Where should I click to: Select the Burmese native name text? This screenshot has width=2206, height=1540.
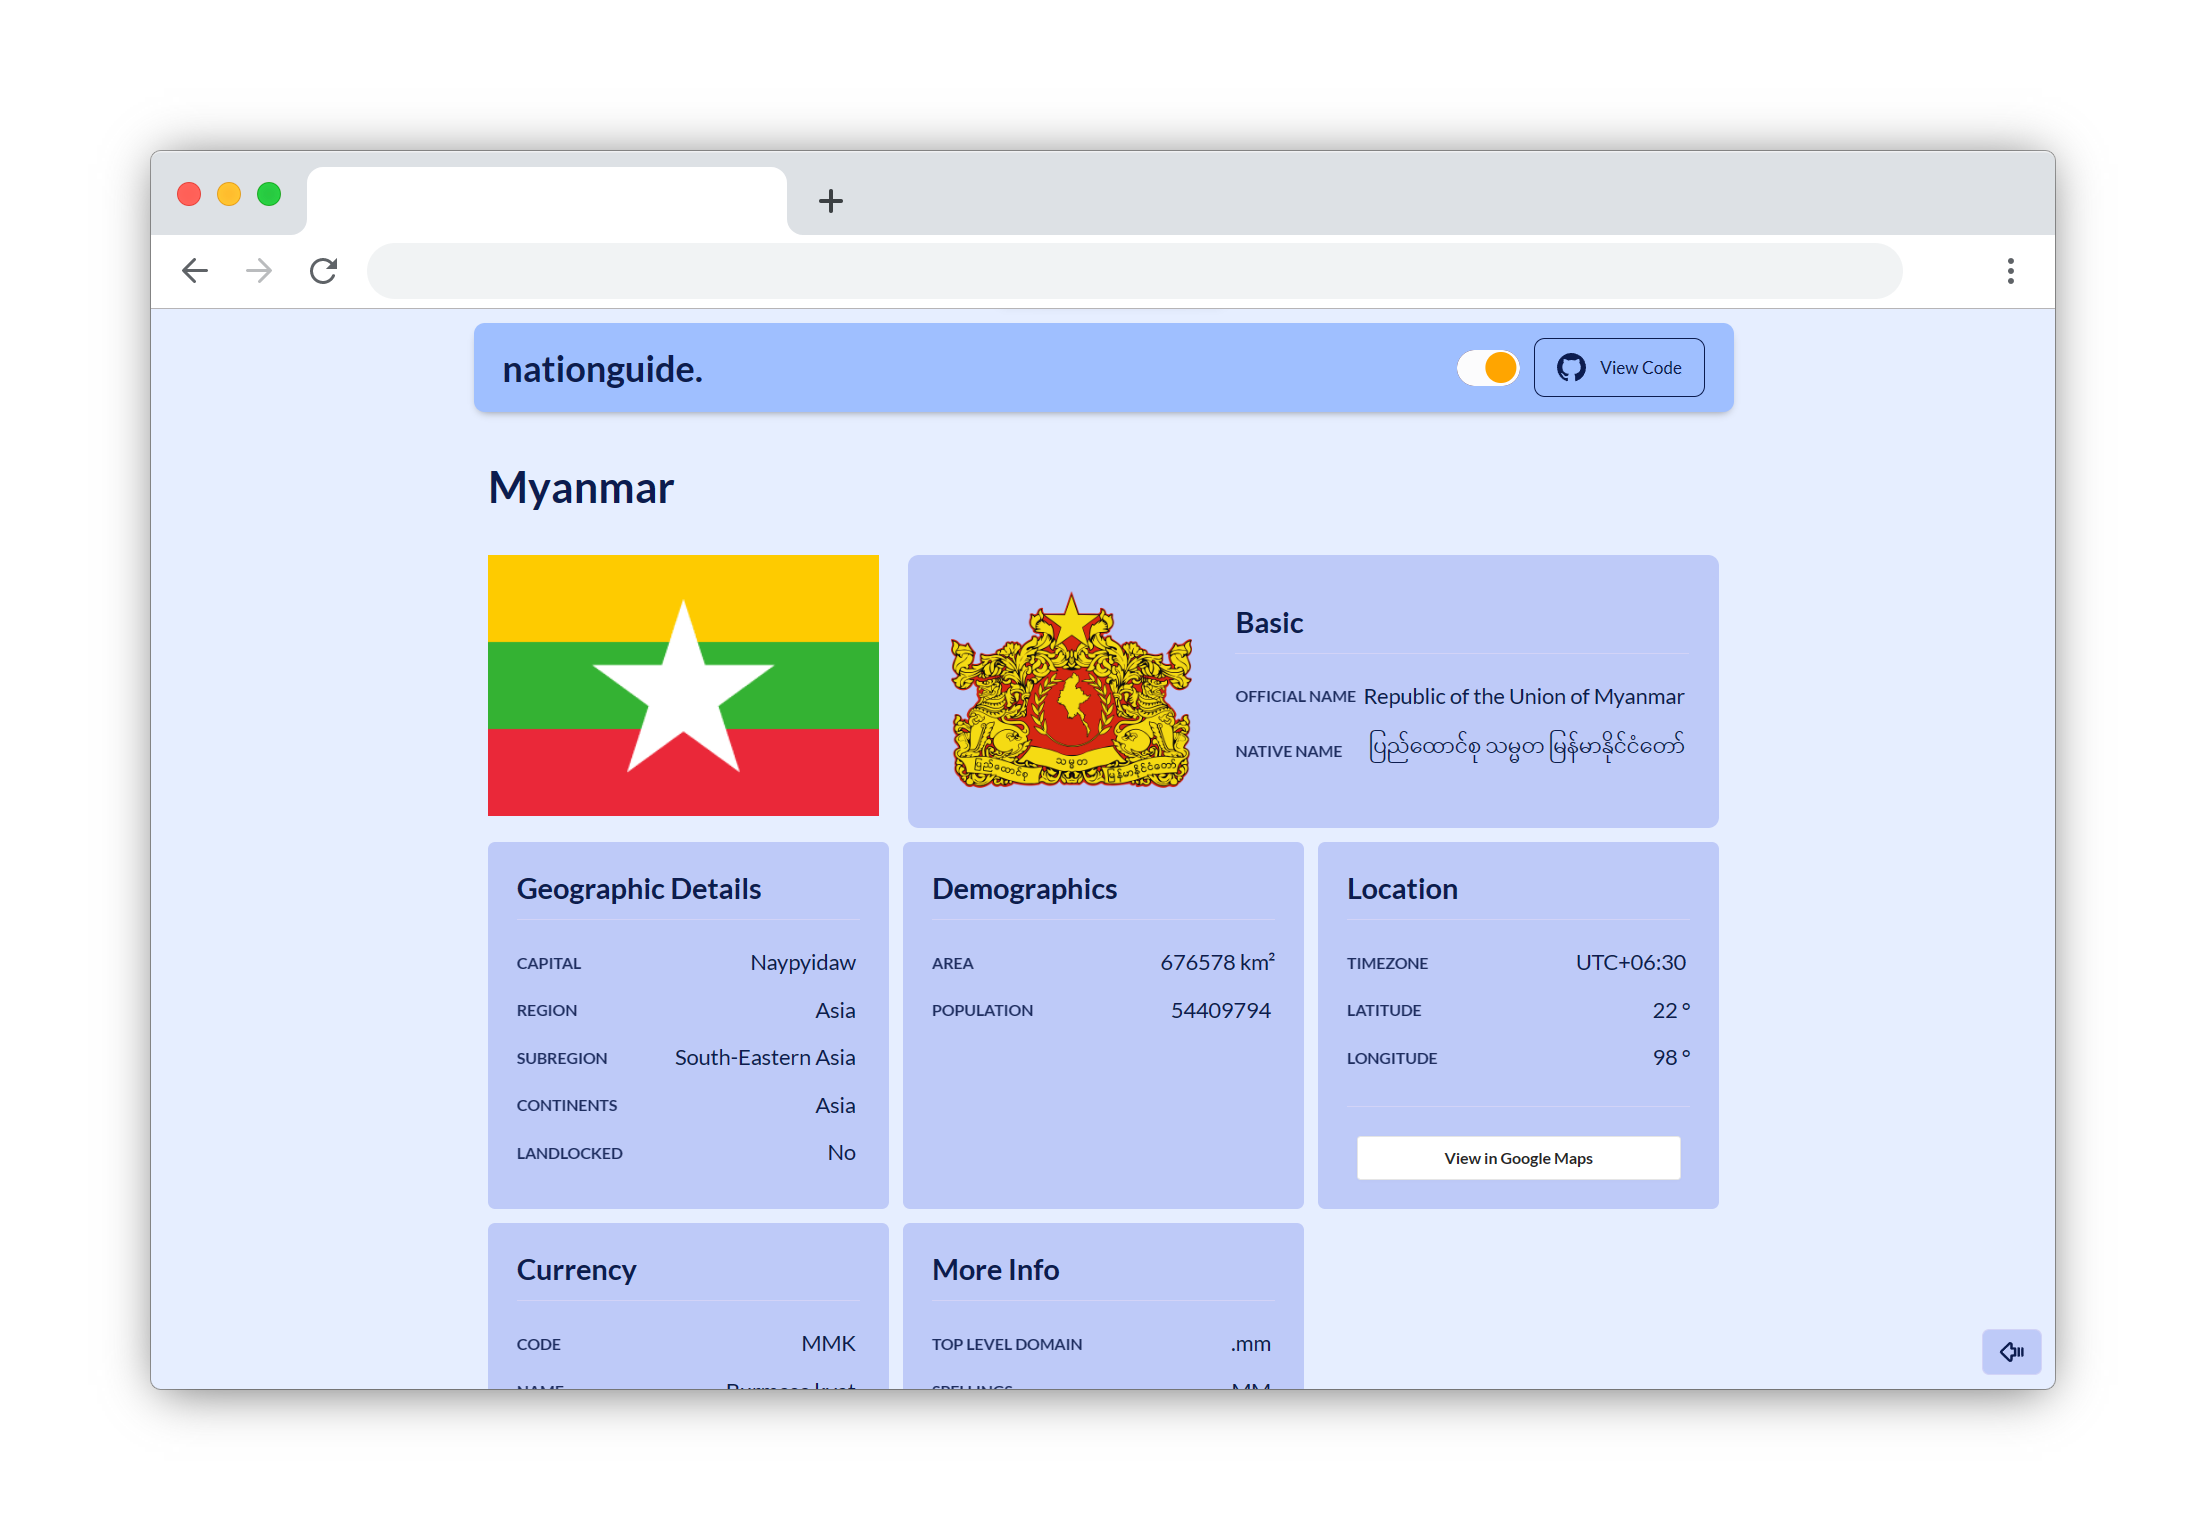(x=1527, y=748)
